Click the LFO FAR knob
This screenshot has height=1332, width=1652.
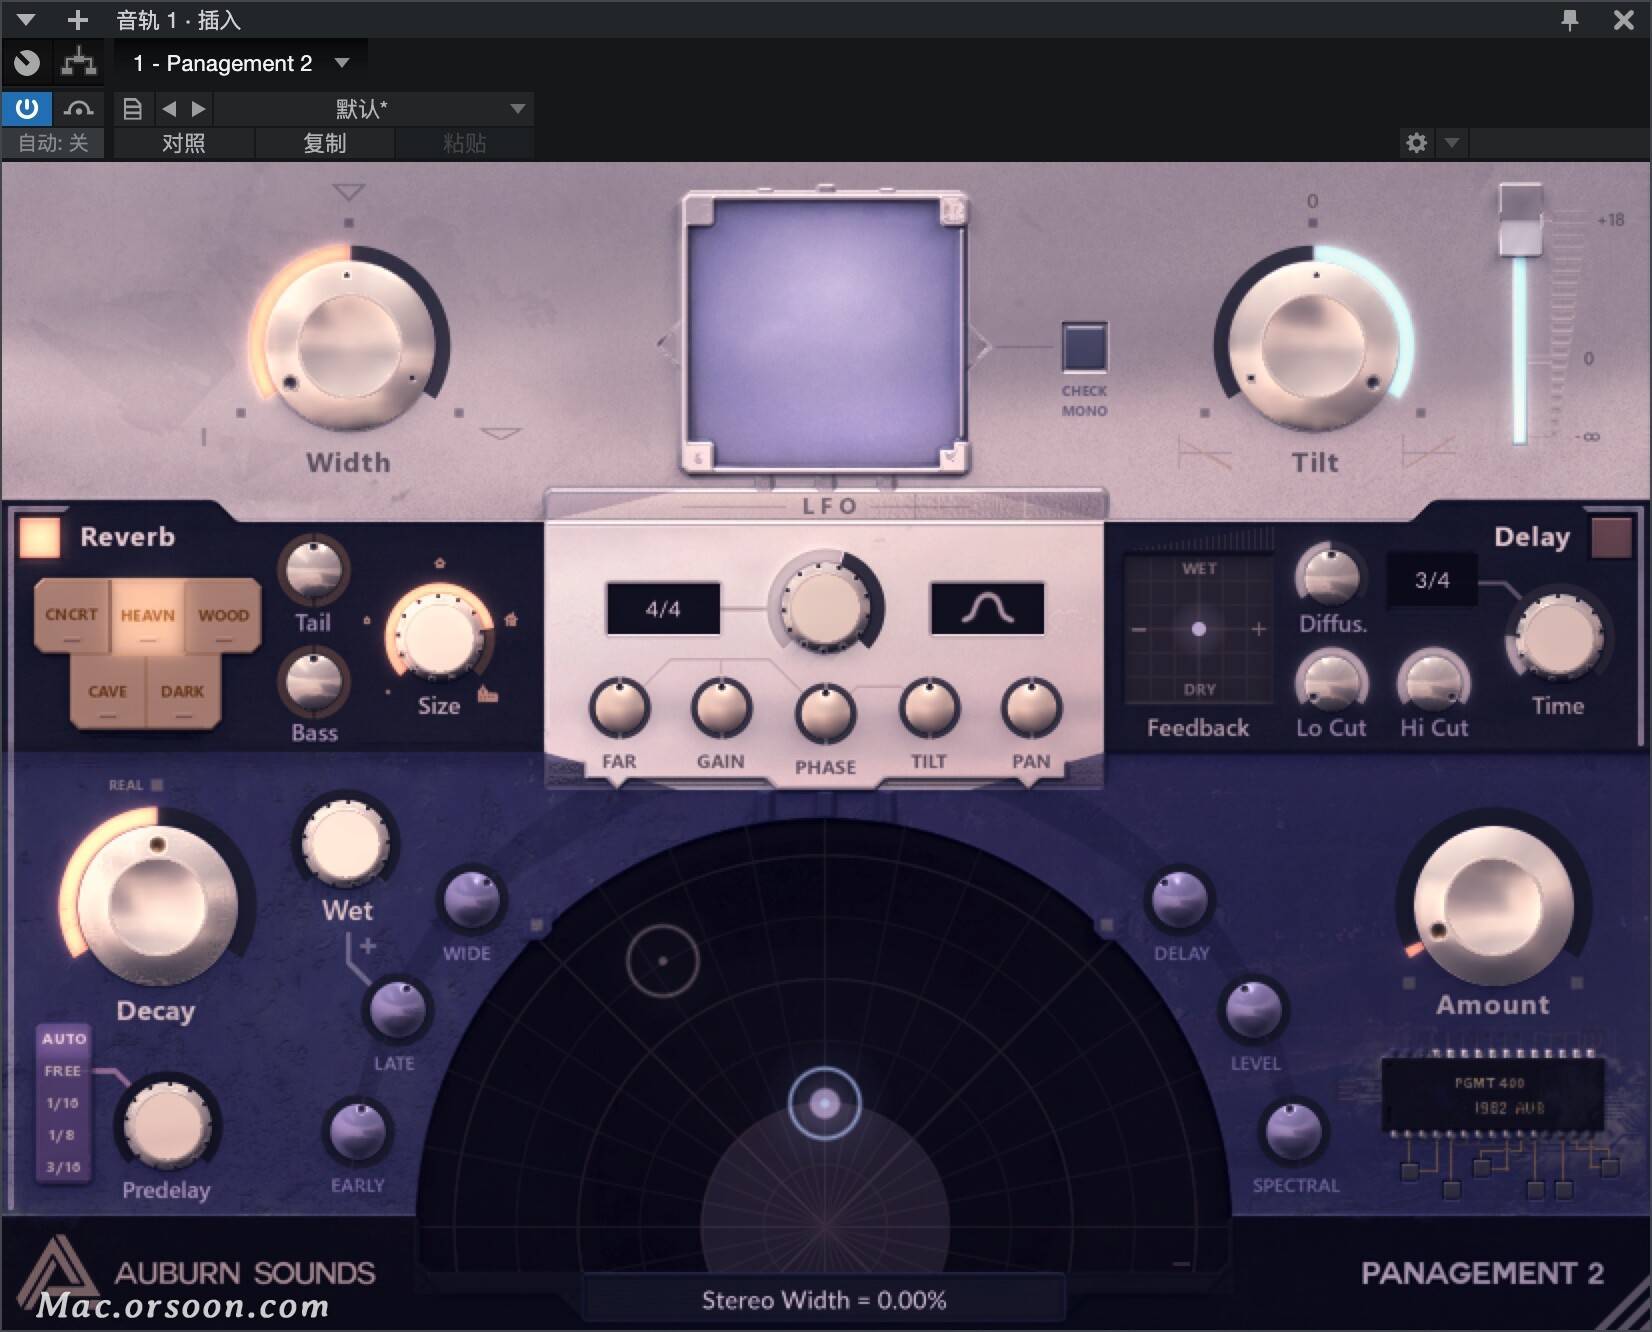pyautogui.click(x=620, y=708)
